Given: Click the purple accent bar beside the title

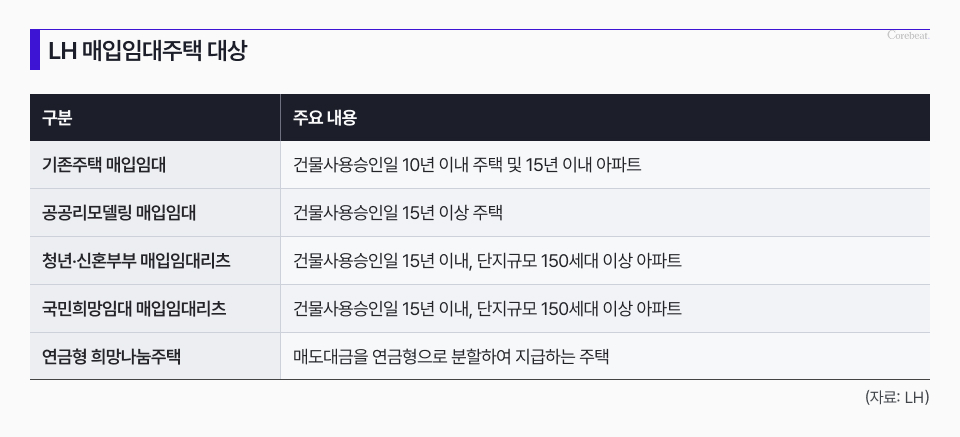Looking at the screenshot, I should click(35, 51).
